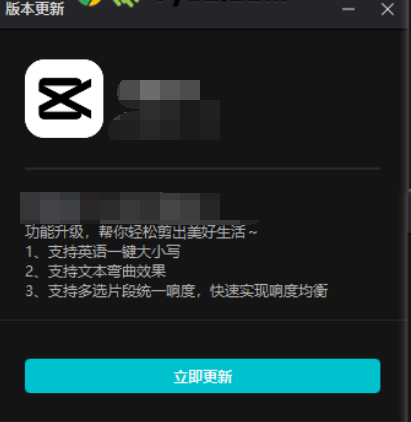The image size is (411, 422).
Task: Minimize the 版本更新 window
Action: [x=348, y=9]
